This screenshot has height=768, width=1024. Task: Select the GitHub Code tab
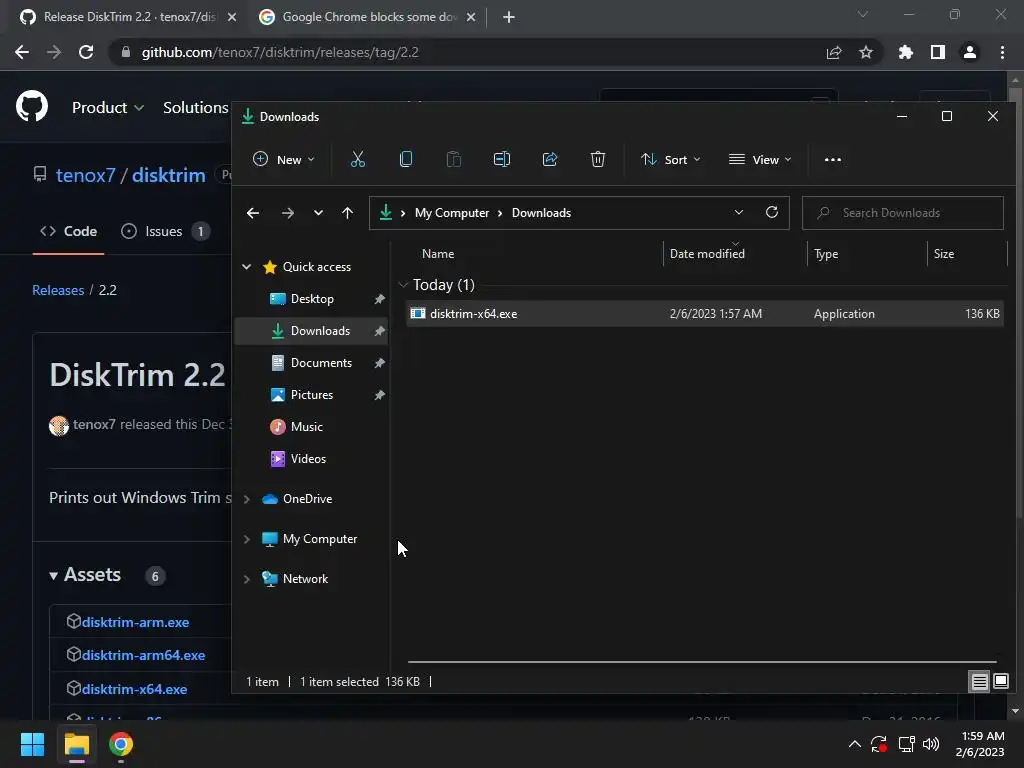coord(69,231)
